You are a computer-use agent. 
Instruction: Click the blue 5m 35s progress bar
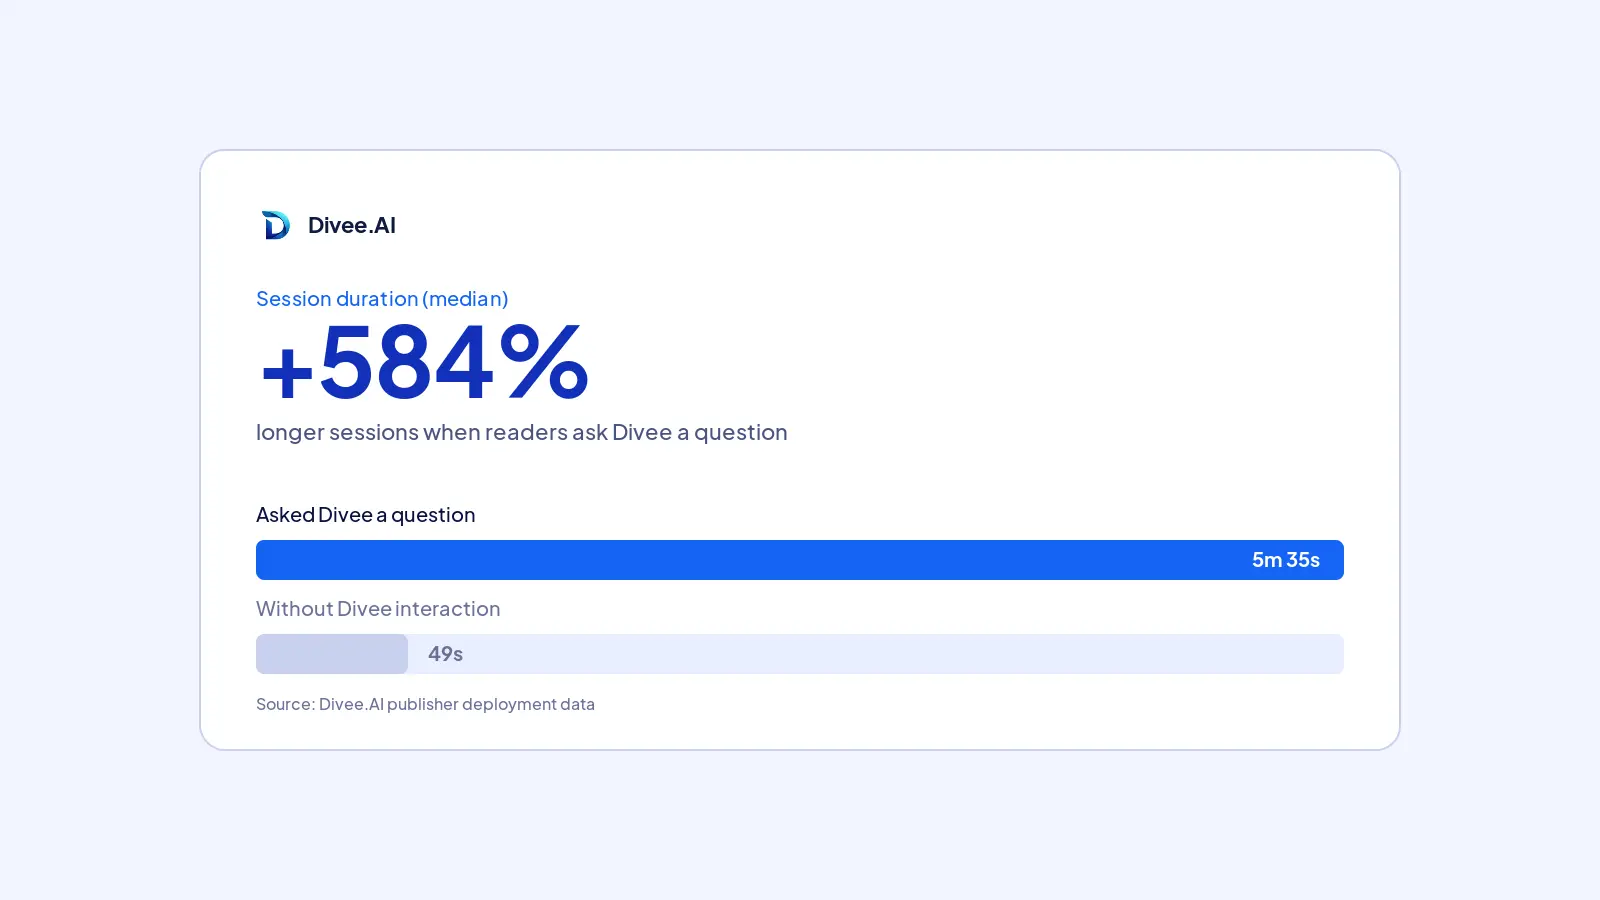[x=800, y=560]
